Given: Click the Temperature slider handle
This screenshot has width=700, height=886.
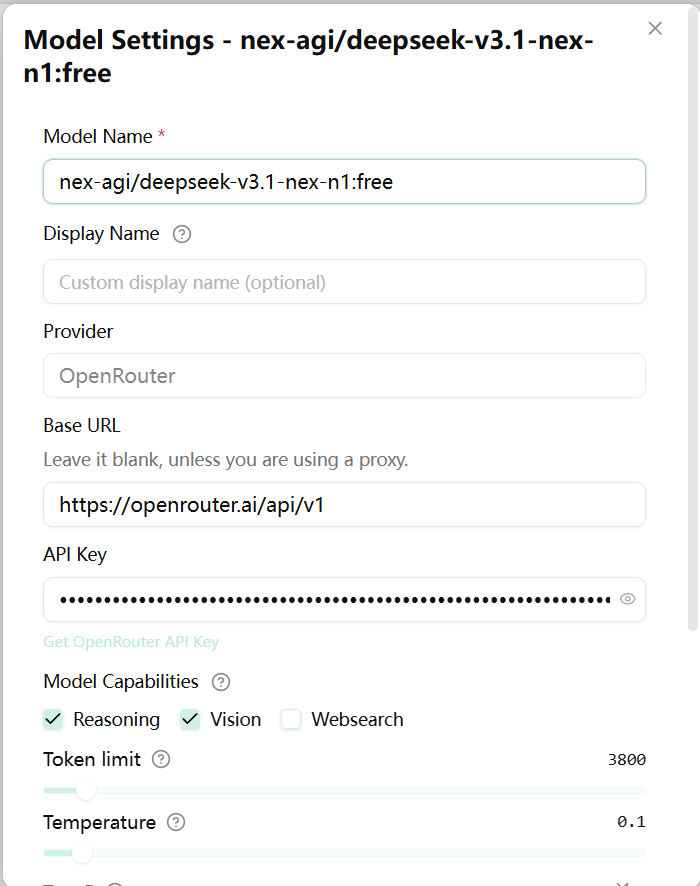Looking at the screenshot, I should pyautogui.click(x=82, y=854).
